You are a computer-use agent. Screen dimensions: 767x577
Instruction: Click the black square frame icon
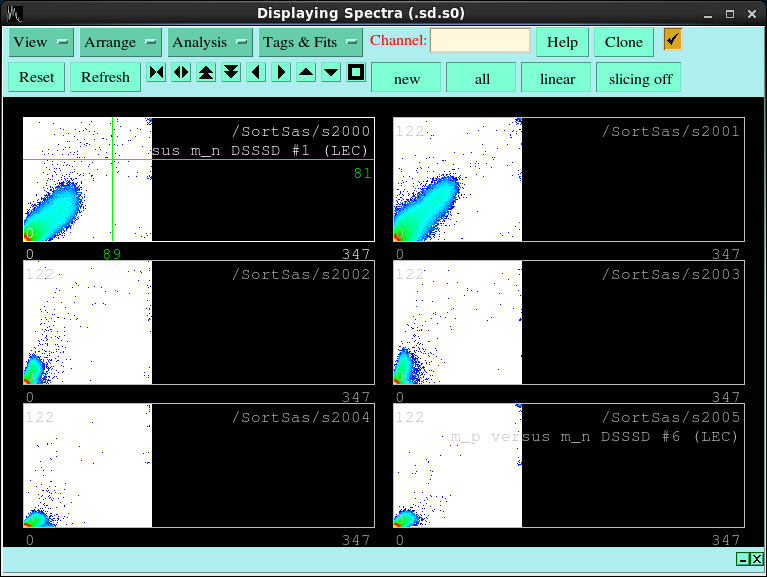click(x=356, y=73)
